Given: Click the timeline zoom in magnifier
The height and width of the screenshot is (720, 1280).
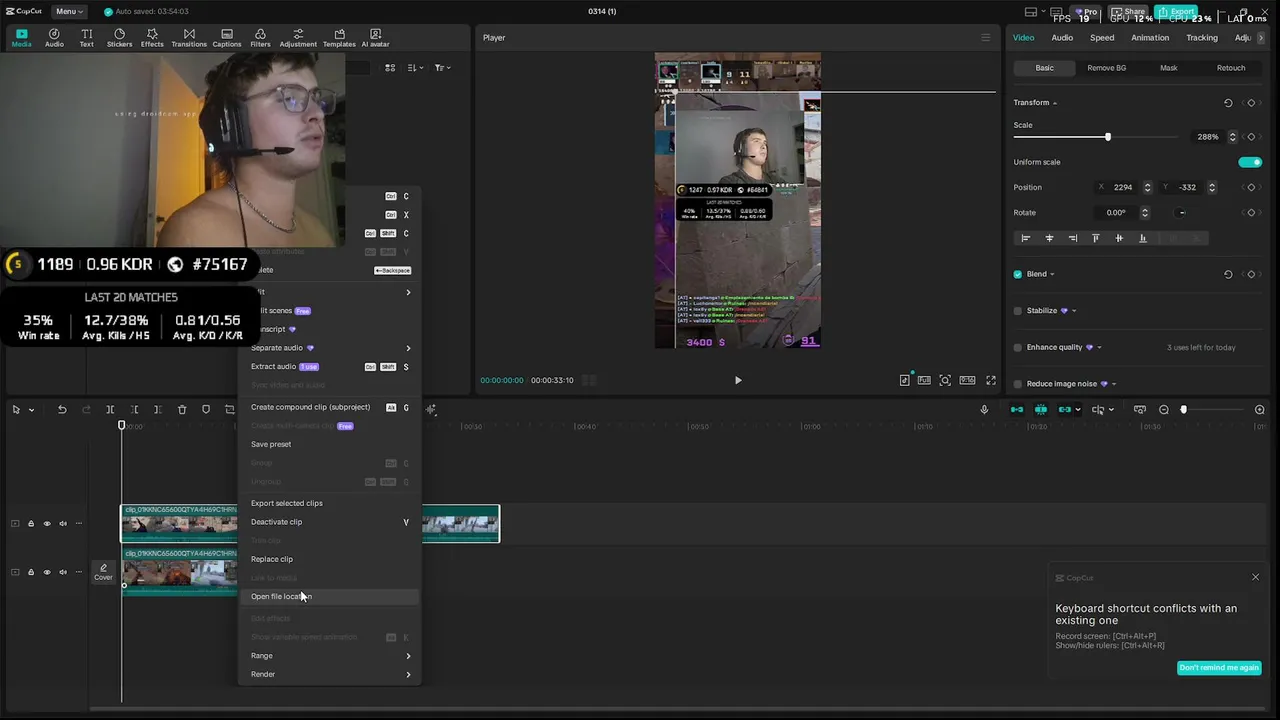Looking at the screenshot, I should pos(1260,409).
